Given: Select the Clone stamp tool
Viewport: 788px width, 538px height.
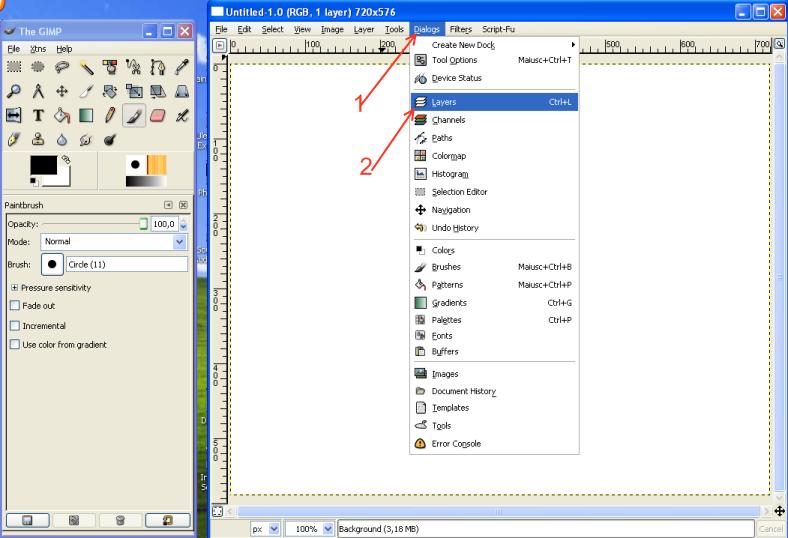Looking at the screenshot, I should tap(38, 139).
